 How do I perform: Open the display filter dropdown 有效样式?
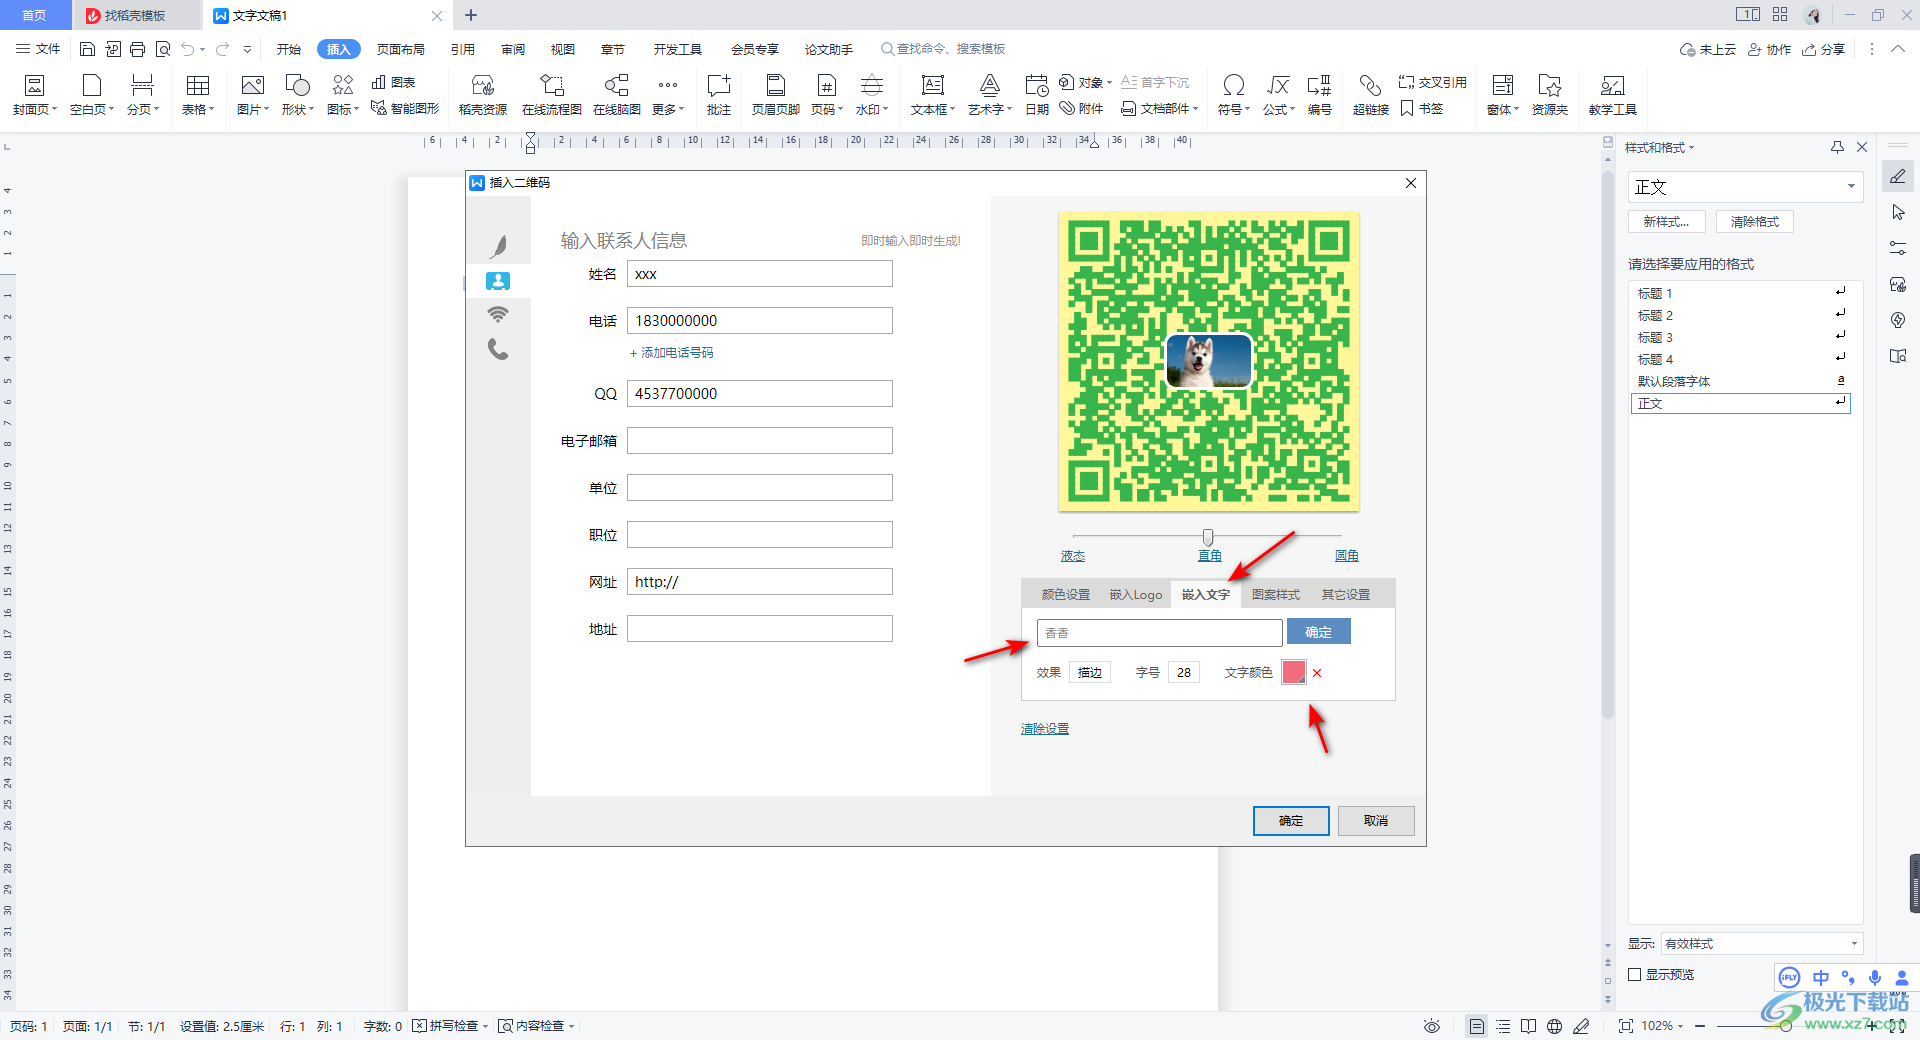click(1761, 943)
